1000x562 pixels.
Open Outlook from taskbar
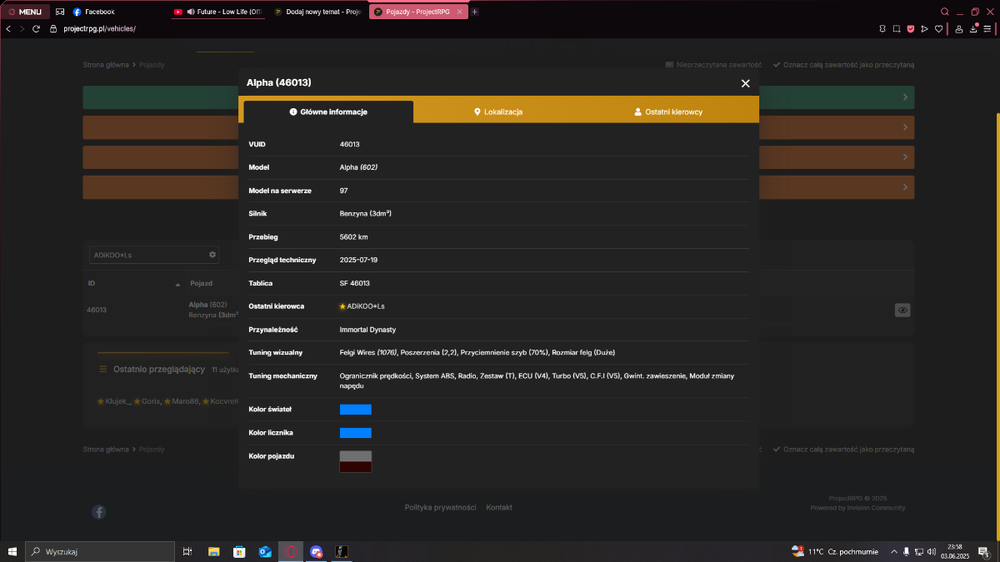(265, 552)
